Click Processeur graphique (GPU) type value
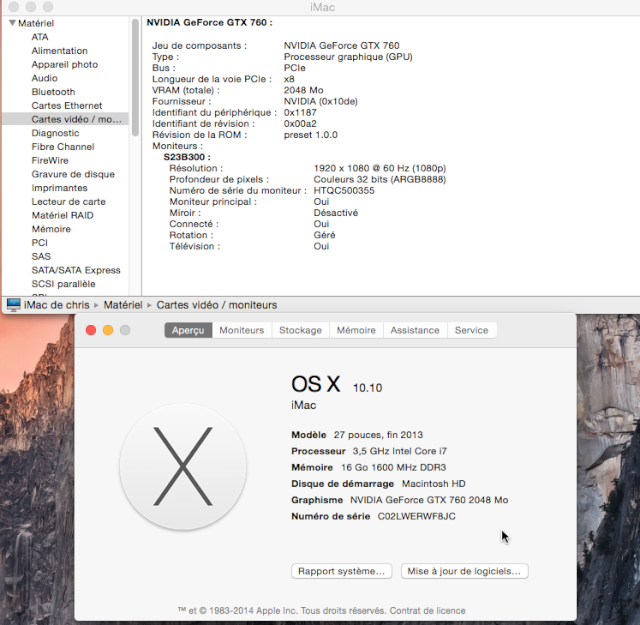 (348, 57)
